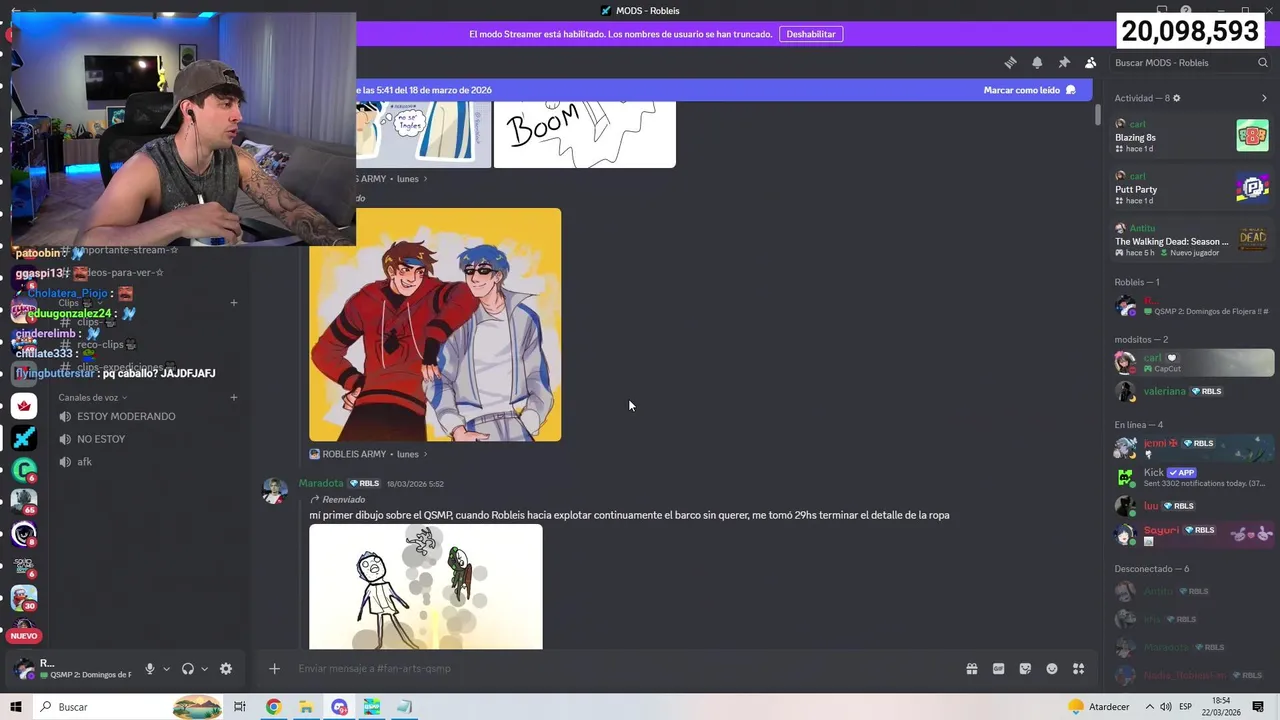Open the GIF picker
This screenshot has height=720, width=1280.
coord(998,669)
